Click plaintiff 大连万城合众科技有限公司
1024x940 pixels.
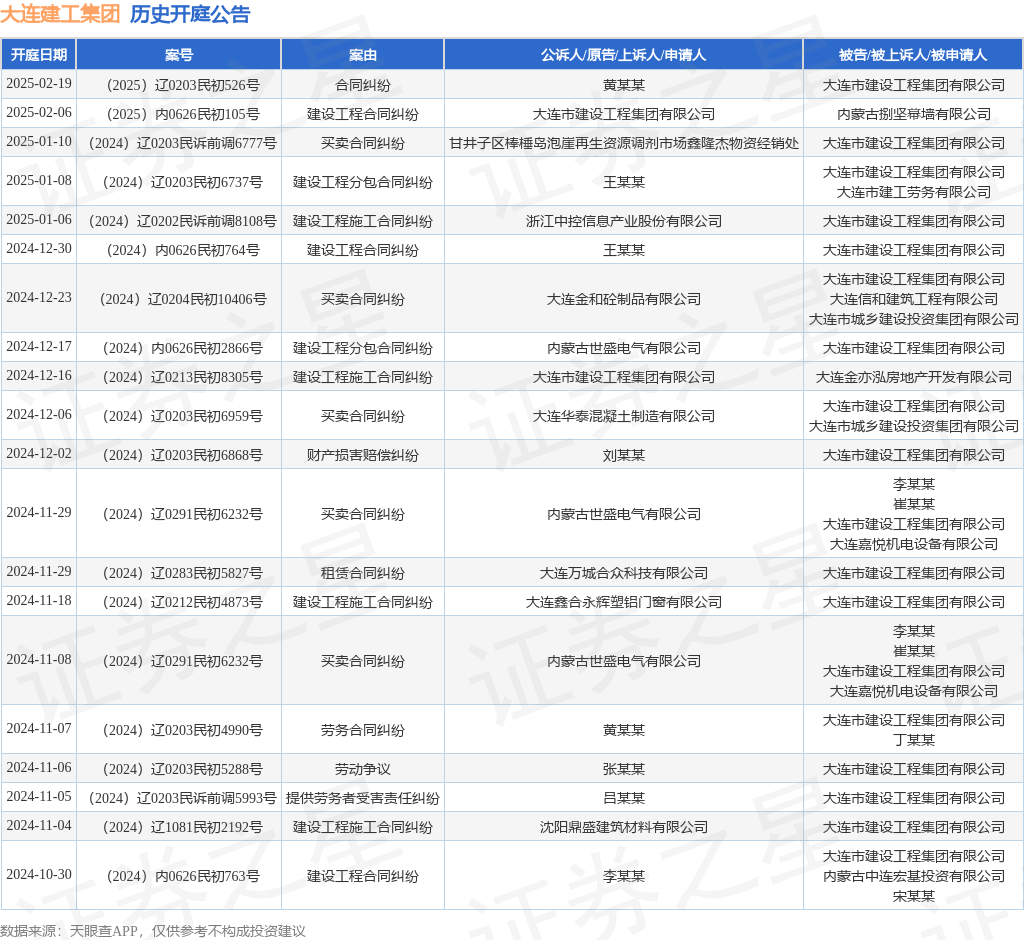624,573
